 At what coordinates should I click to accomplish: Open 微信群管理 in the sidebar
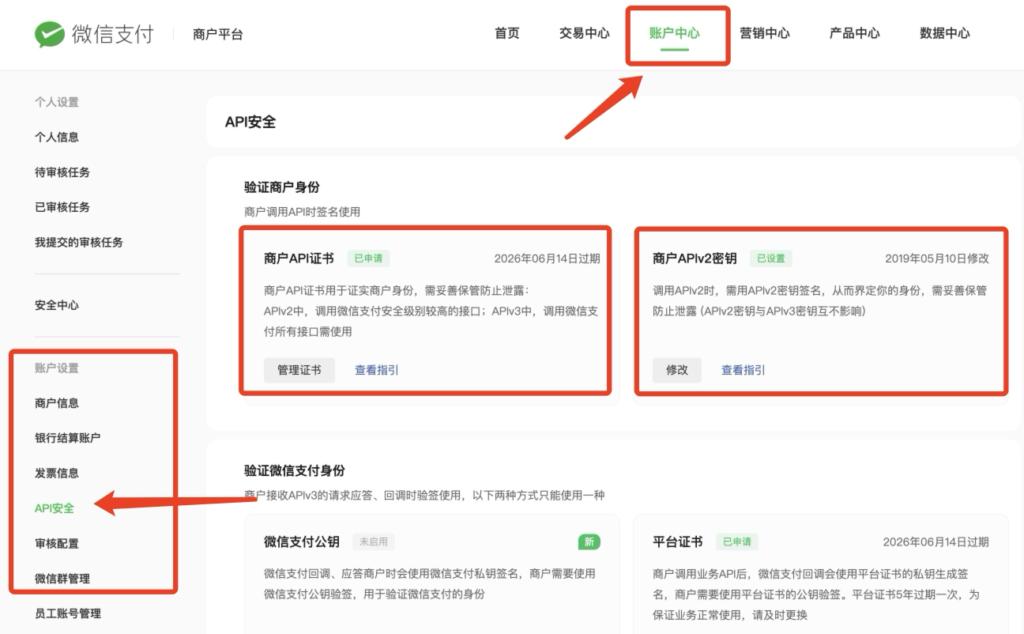coord(62,579)
